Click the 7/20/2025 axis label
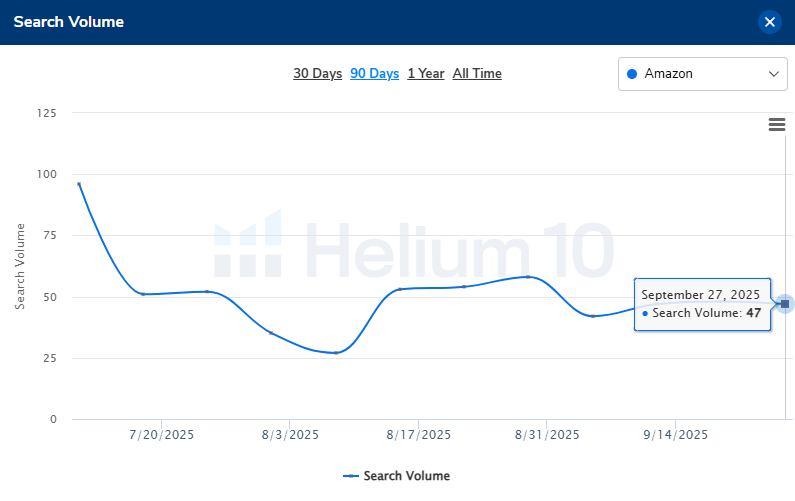The image size is (795, 501). click(x=162, y=435)
